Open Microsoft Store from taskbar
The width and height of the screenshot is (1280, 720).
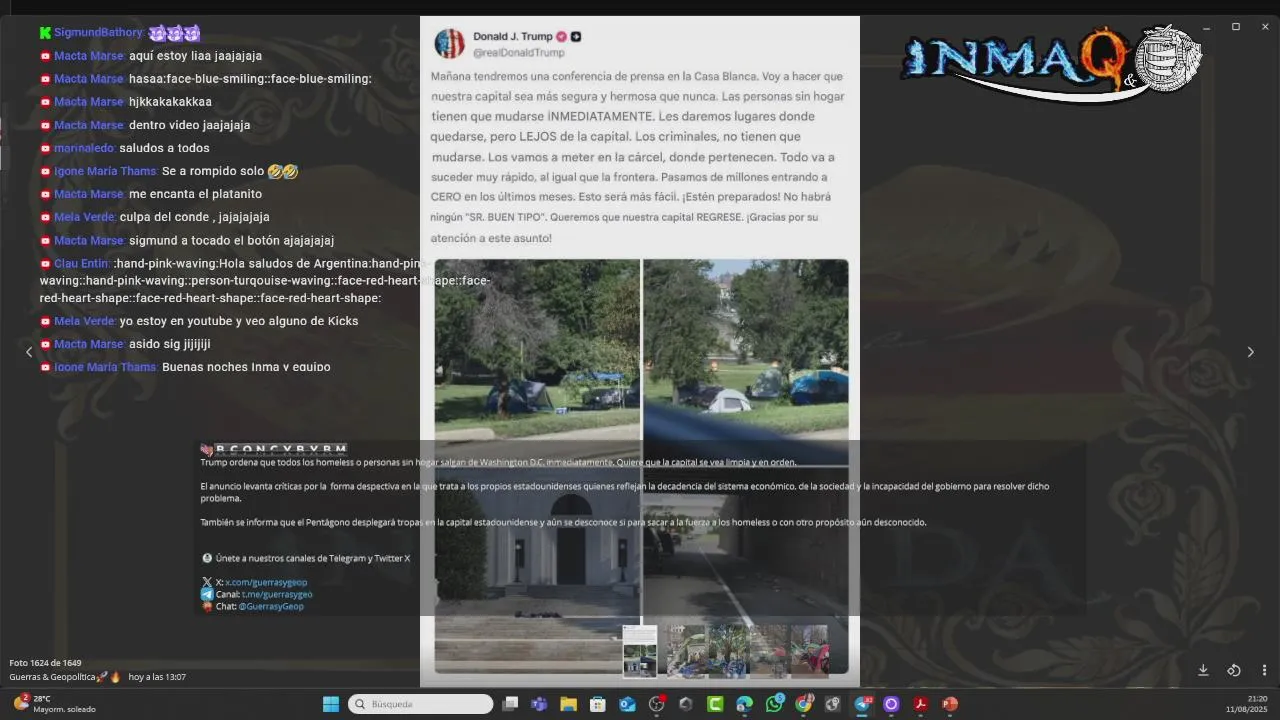598,704
